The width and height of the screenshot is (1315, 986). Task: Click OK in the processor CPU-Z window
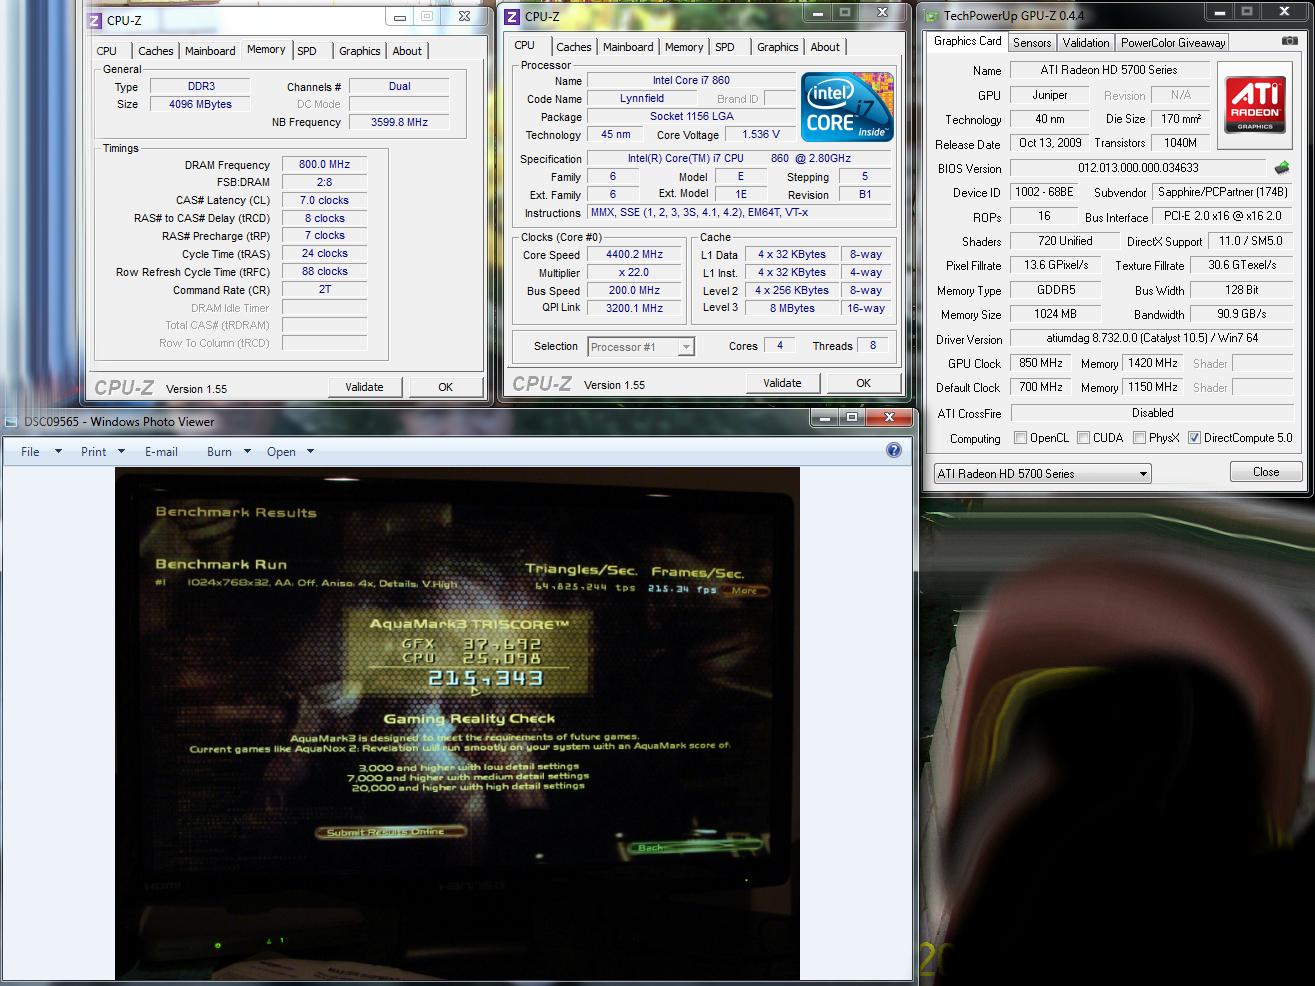tap(863, 383)
